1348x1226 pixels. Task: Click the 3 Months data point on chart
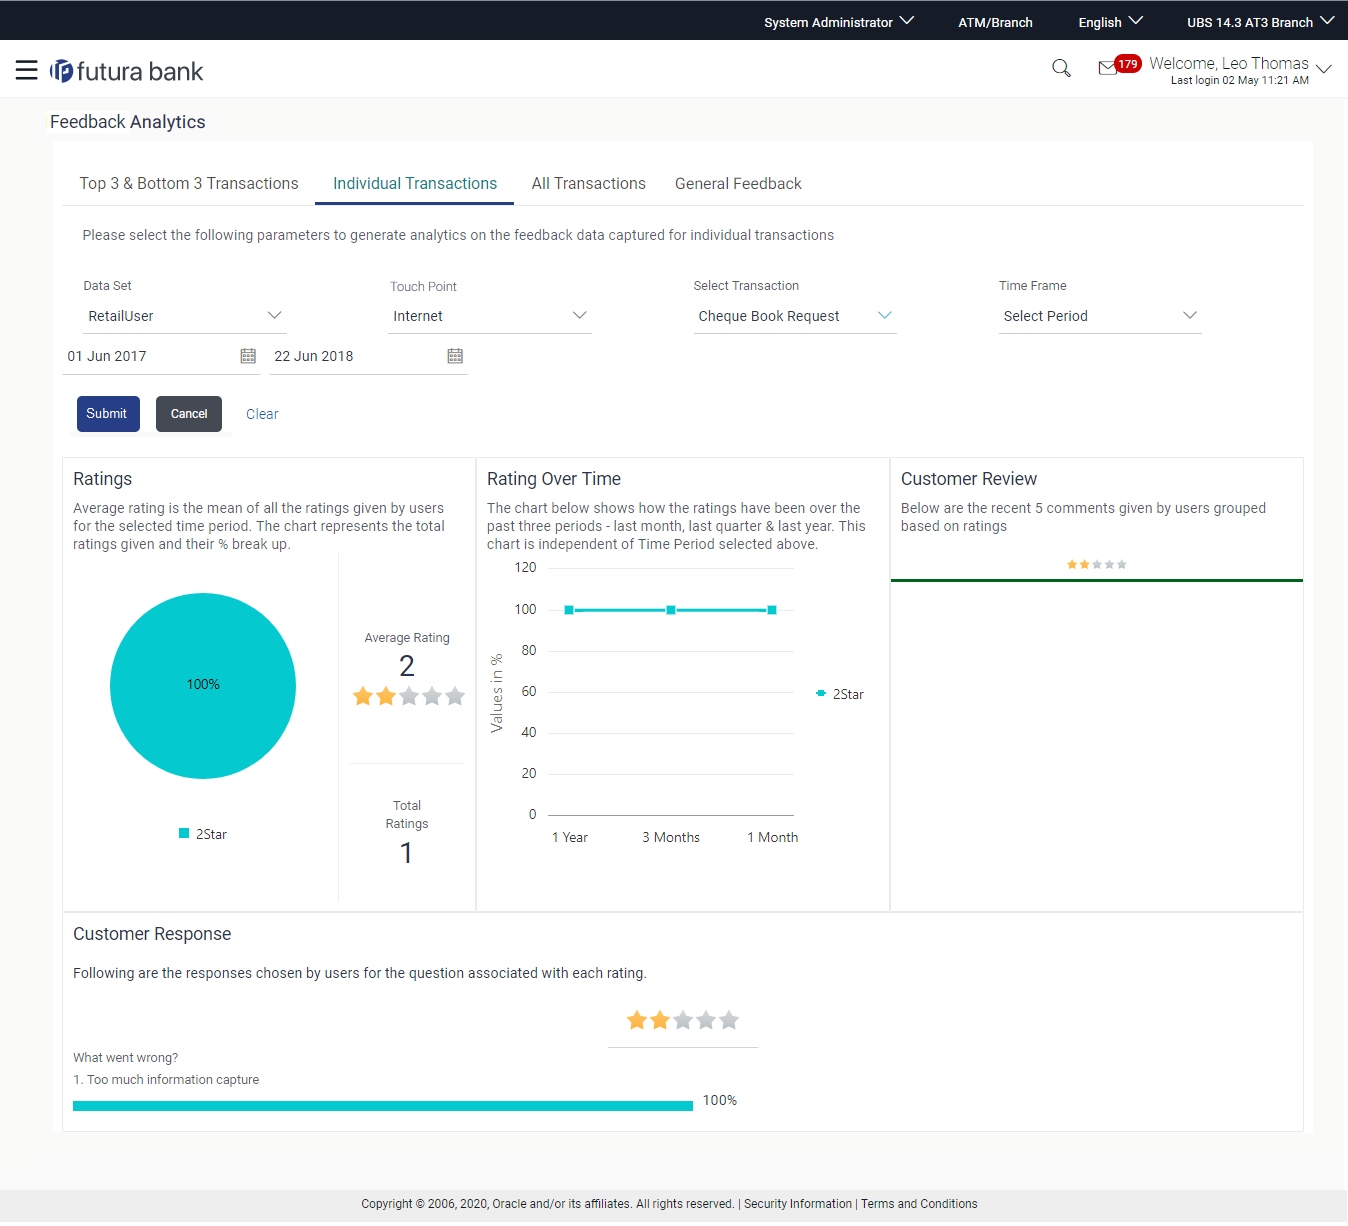tap(671, 610)
